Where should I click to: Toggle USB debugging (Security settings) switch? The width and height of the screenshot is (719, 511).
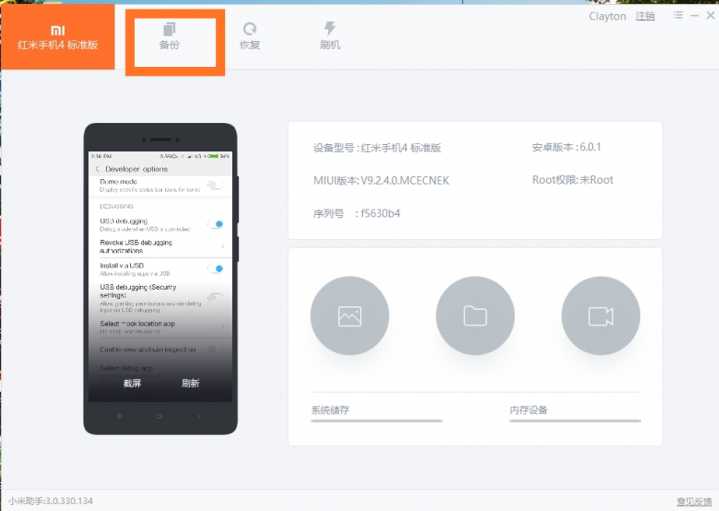215,296
